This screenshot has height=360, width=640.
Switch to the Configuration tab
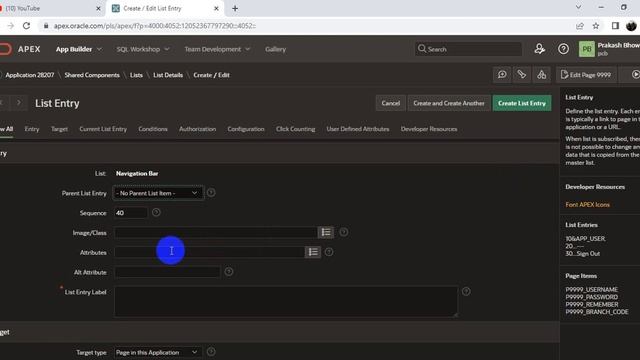[x=246, y=129]
